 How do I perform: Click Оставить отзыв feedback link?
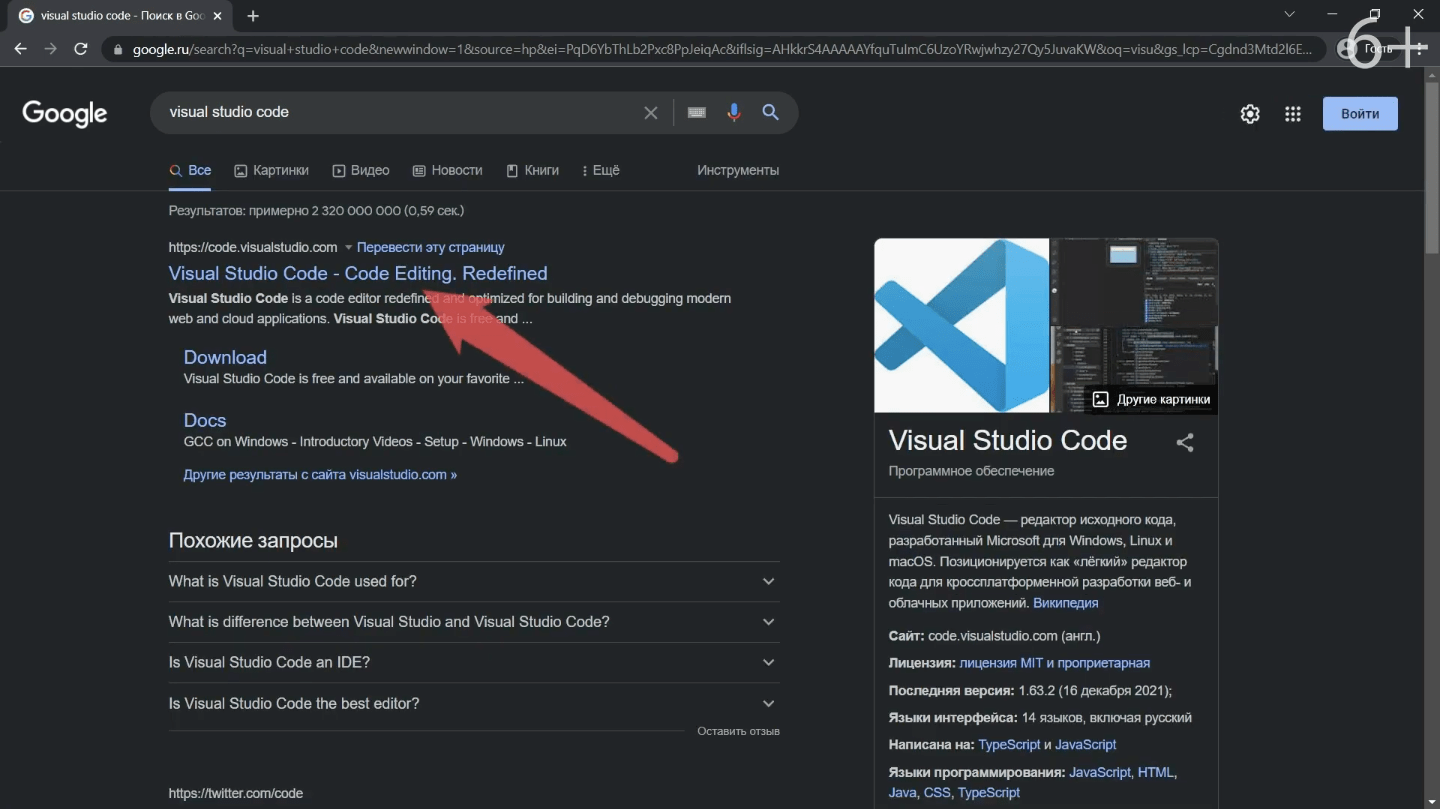click(x=738, y=731)
